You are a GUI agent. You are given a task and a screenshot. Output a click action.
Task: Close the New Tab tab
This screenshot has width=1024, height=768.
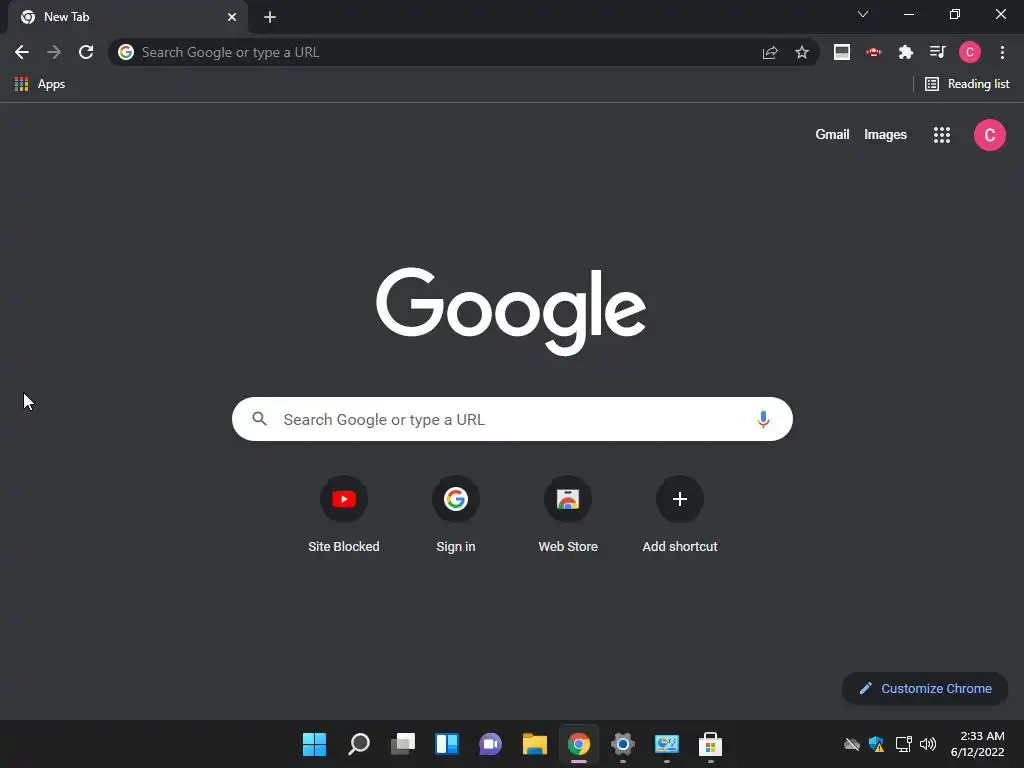232,17
